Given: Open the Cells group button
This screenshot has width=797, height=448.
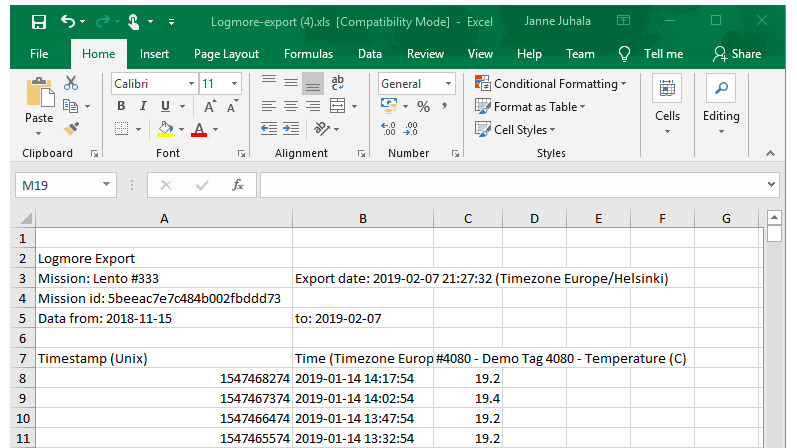Looking at the screenshot, I should pyautogui.click(x=667, y=106).
